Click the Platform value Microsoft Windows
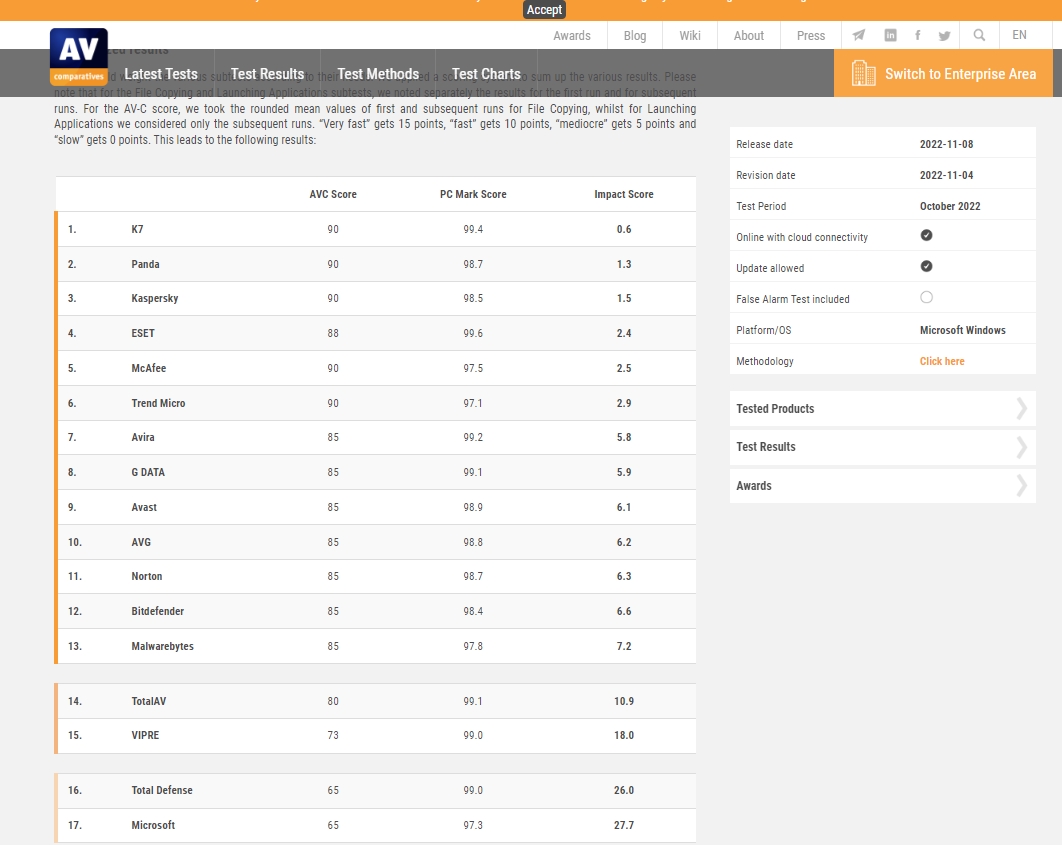 [x=962, y=330]
